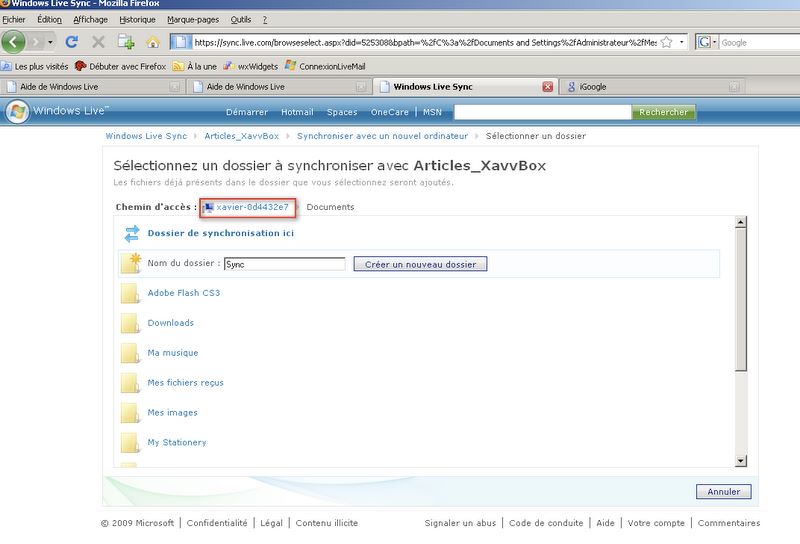The width and height of the screenshot is (800, 544).
Task: Open the wxWidgets bookmark
Action: coord(251,66)
